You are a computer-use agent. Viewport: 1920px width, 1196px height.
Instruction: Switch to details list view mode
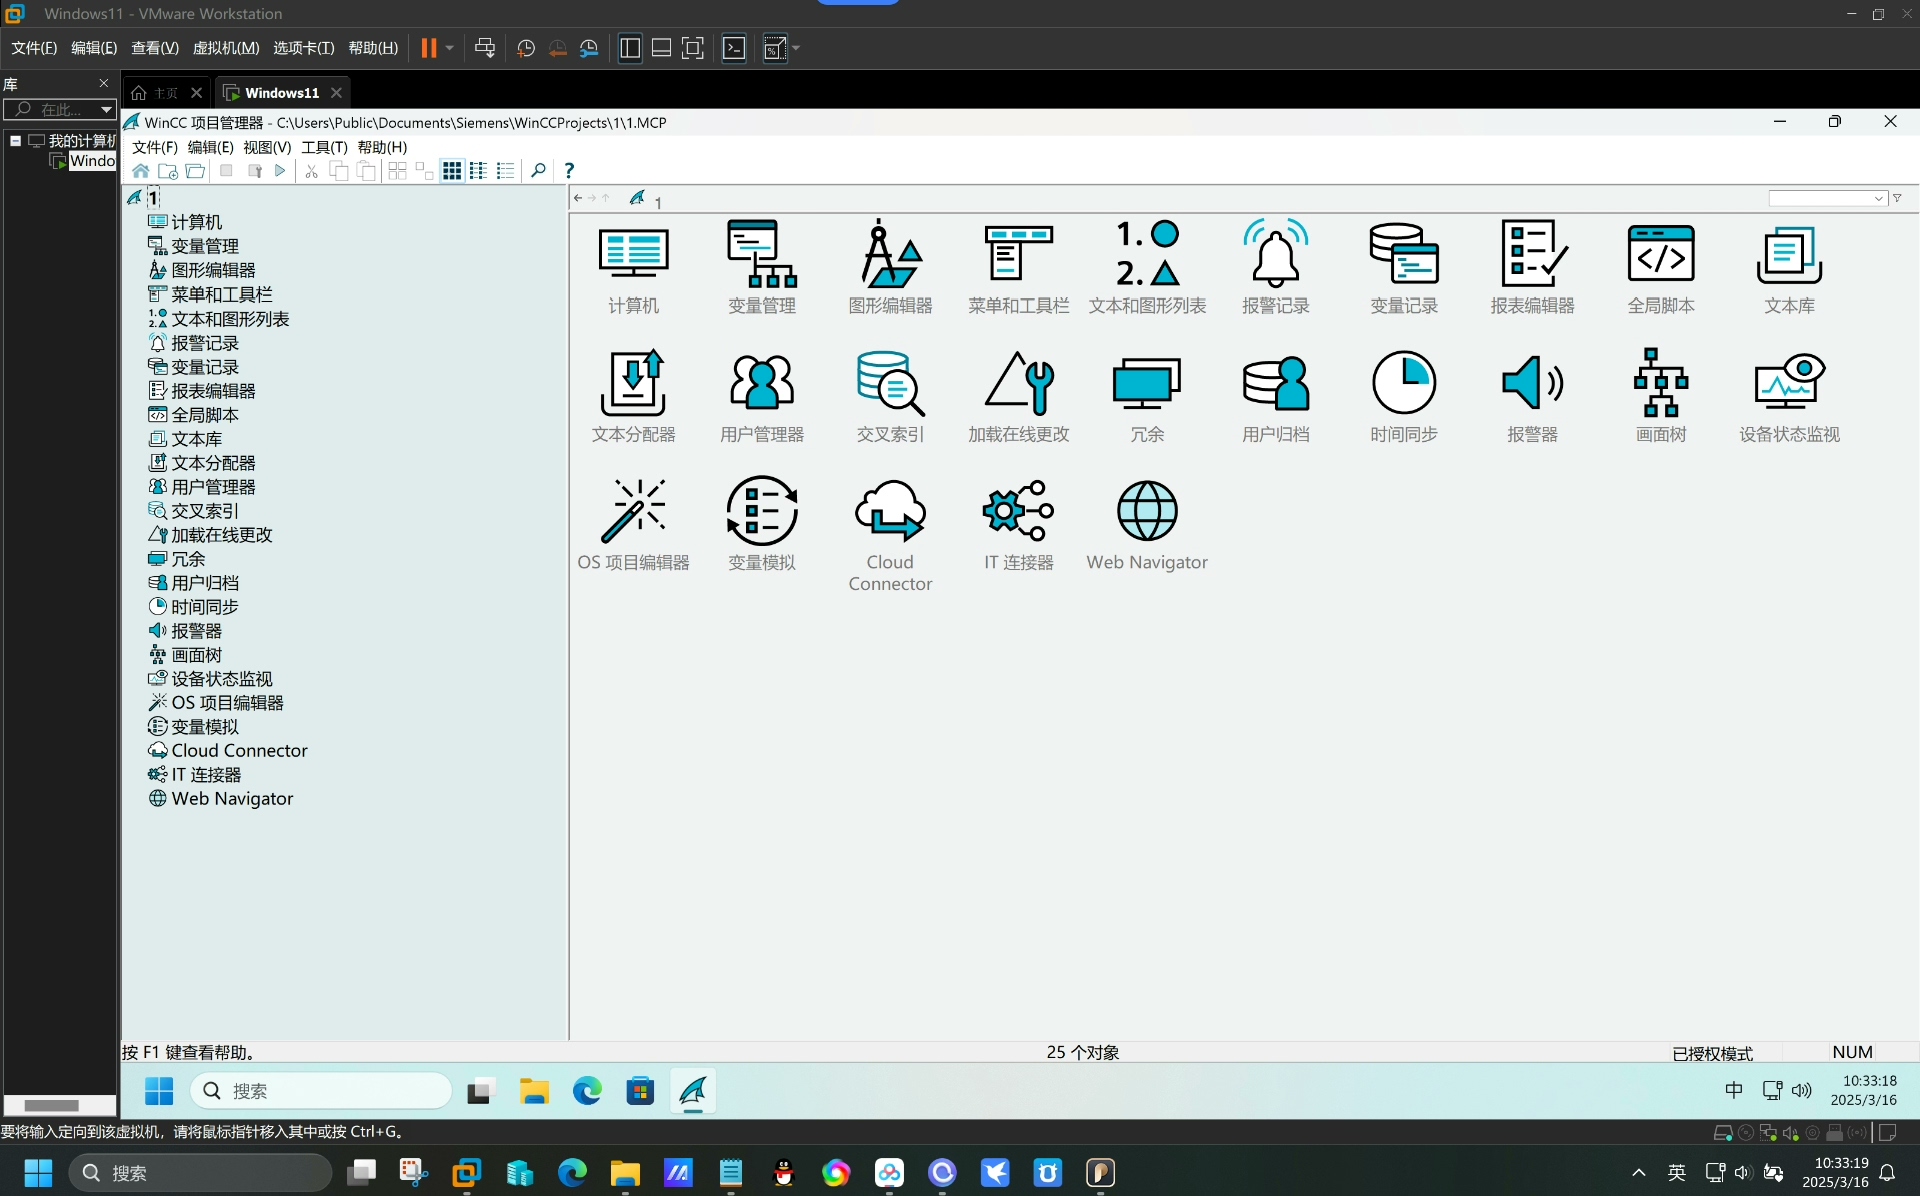pyautogui.click(x=506, y=171)
